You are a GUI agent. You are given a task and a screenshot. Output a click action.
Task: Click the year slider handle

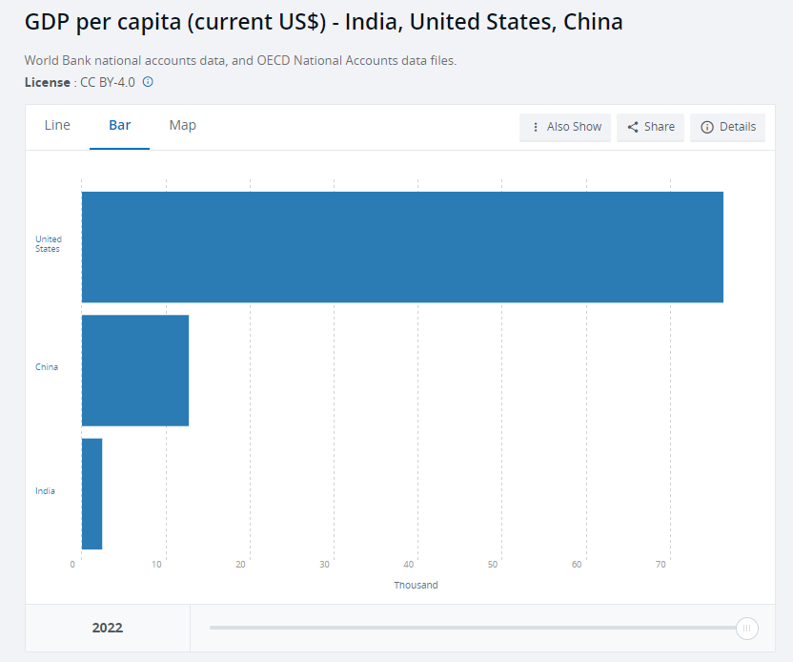746,628
